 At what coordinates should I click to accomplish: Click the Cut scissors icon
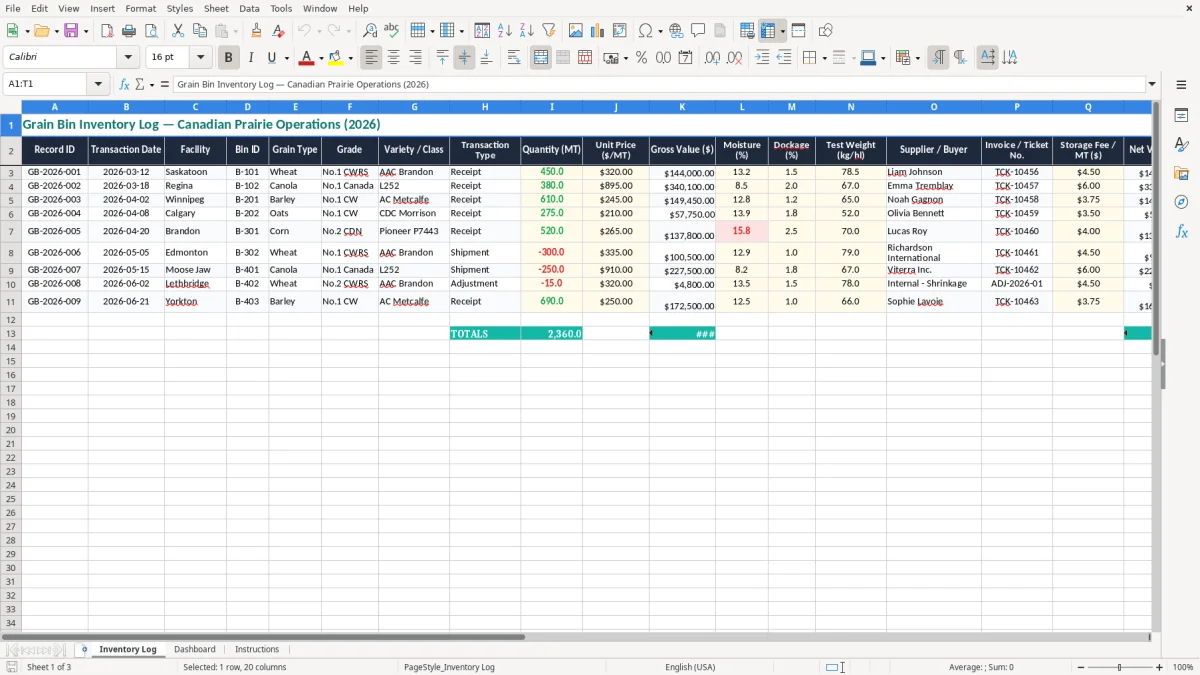click(178, 31)
